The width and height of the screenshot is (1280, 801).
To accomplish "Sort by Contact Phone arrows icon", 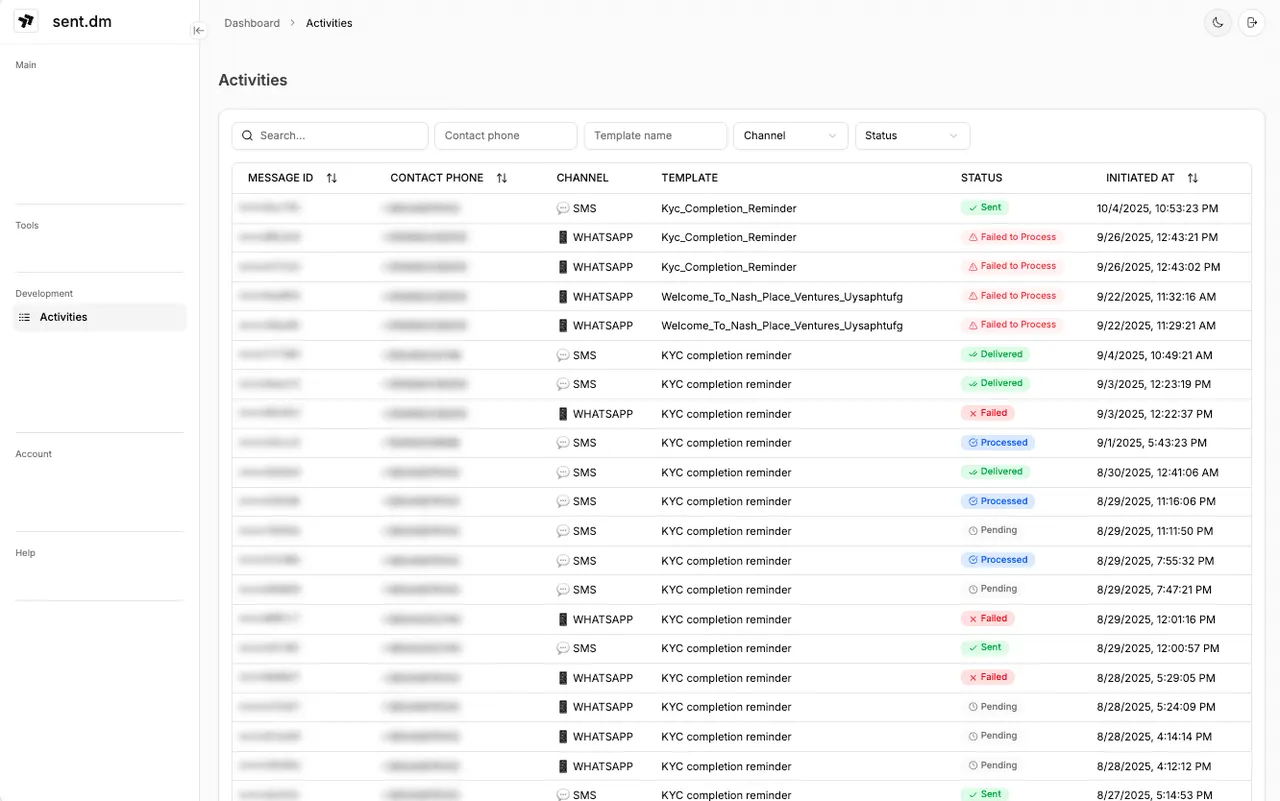I will (502, 178).
